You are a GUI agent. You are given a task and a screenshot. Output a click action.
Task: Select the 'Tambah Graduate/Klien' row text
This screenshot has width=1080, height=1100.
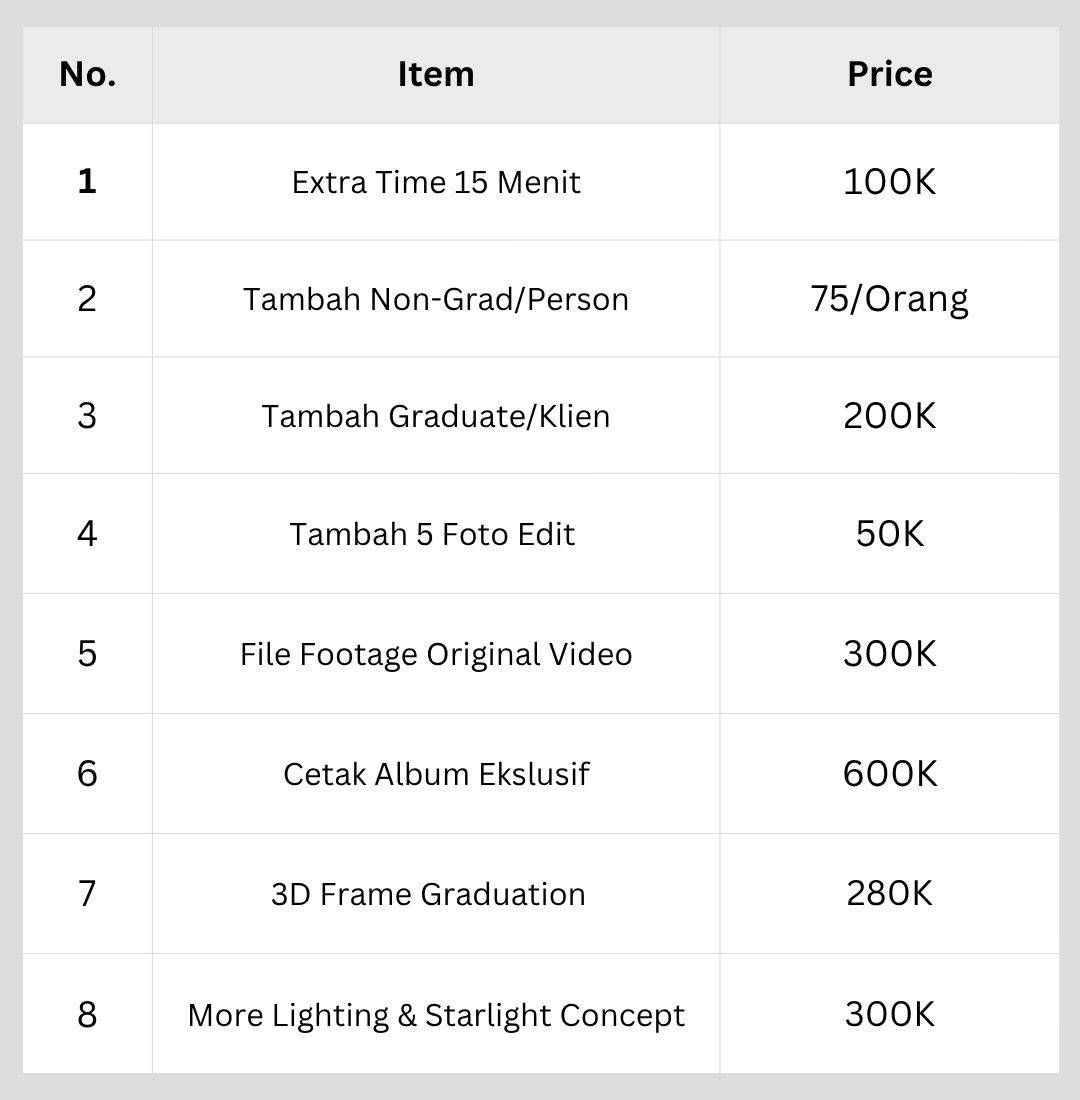coord(436,416)
